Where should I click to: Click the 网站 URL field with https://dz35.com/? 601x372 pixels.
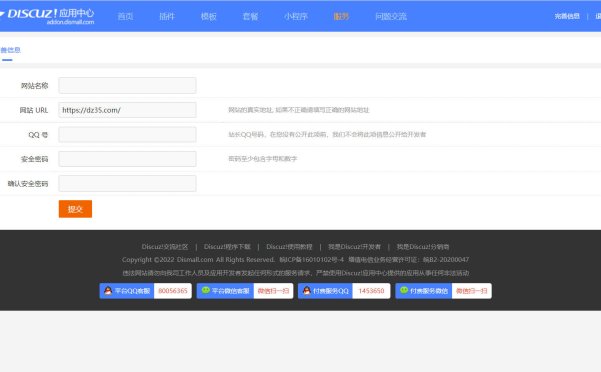pyautogui.click(x=127, y=110)
